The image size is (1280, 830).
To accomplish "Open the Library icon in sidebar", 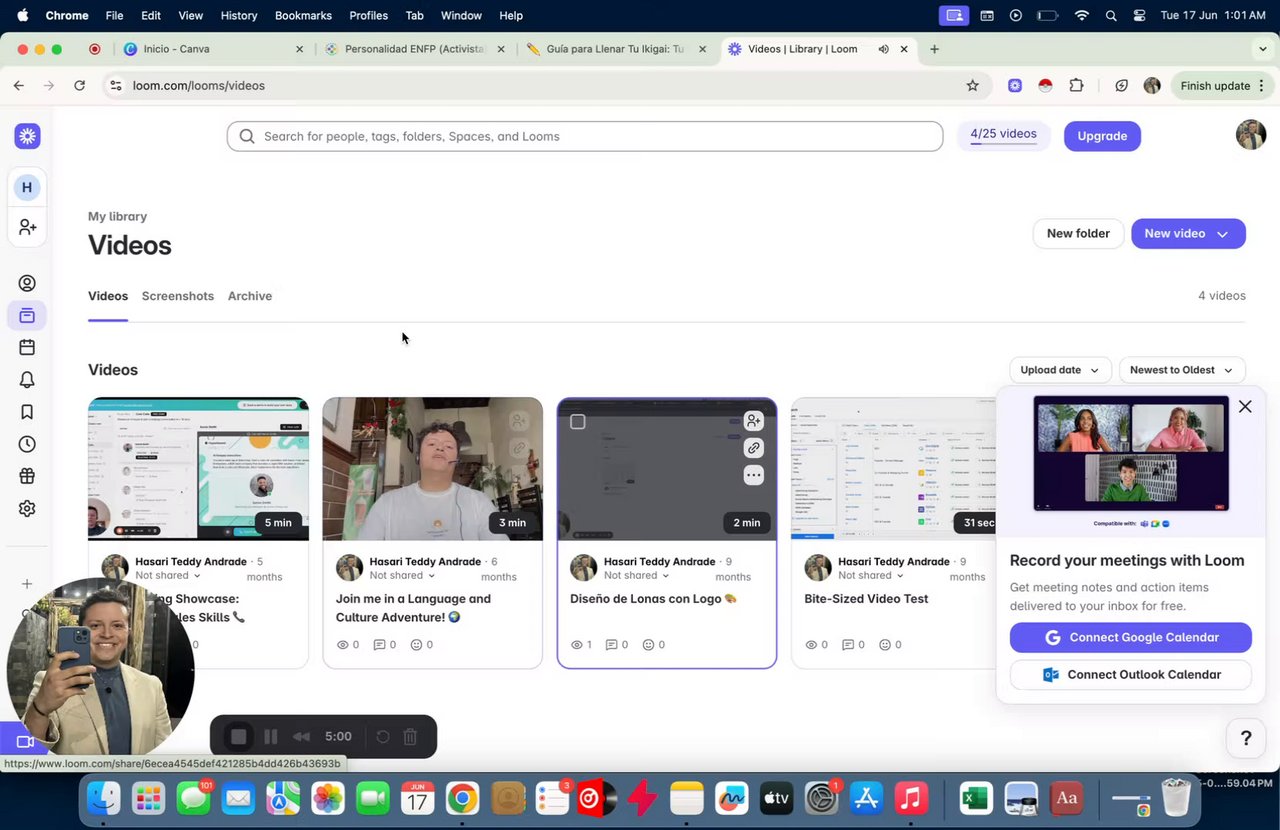I will pos(27,316).
